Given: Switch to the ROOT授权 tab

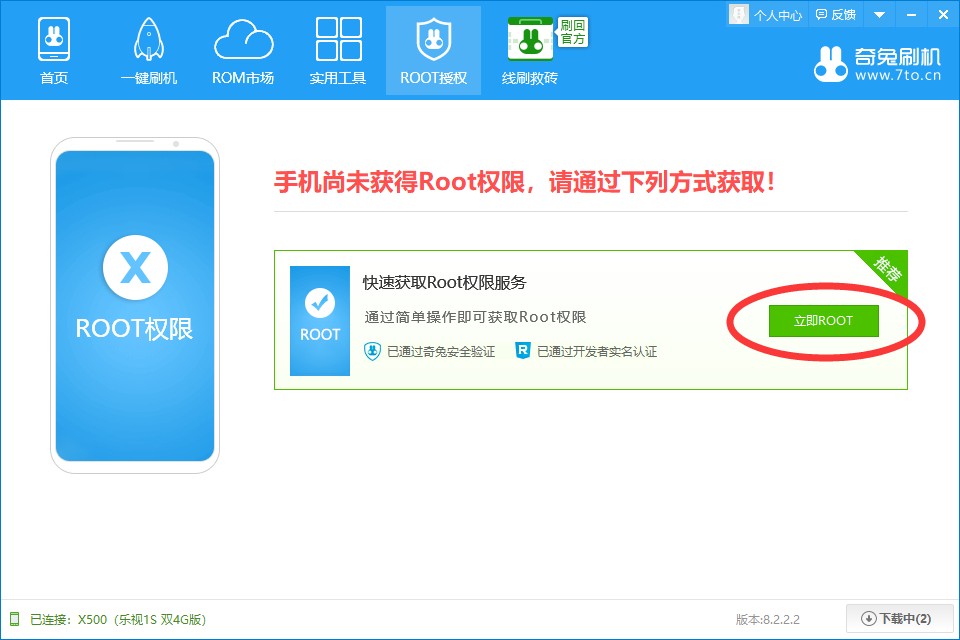Looking at the screenshot, I should click(x=433, y=50).
